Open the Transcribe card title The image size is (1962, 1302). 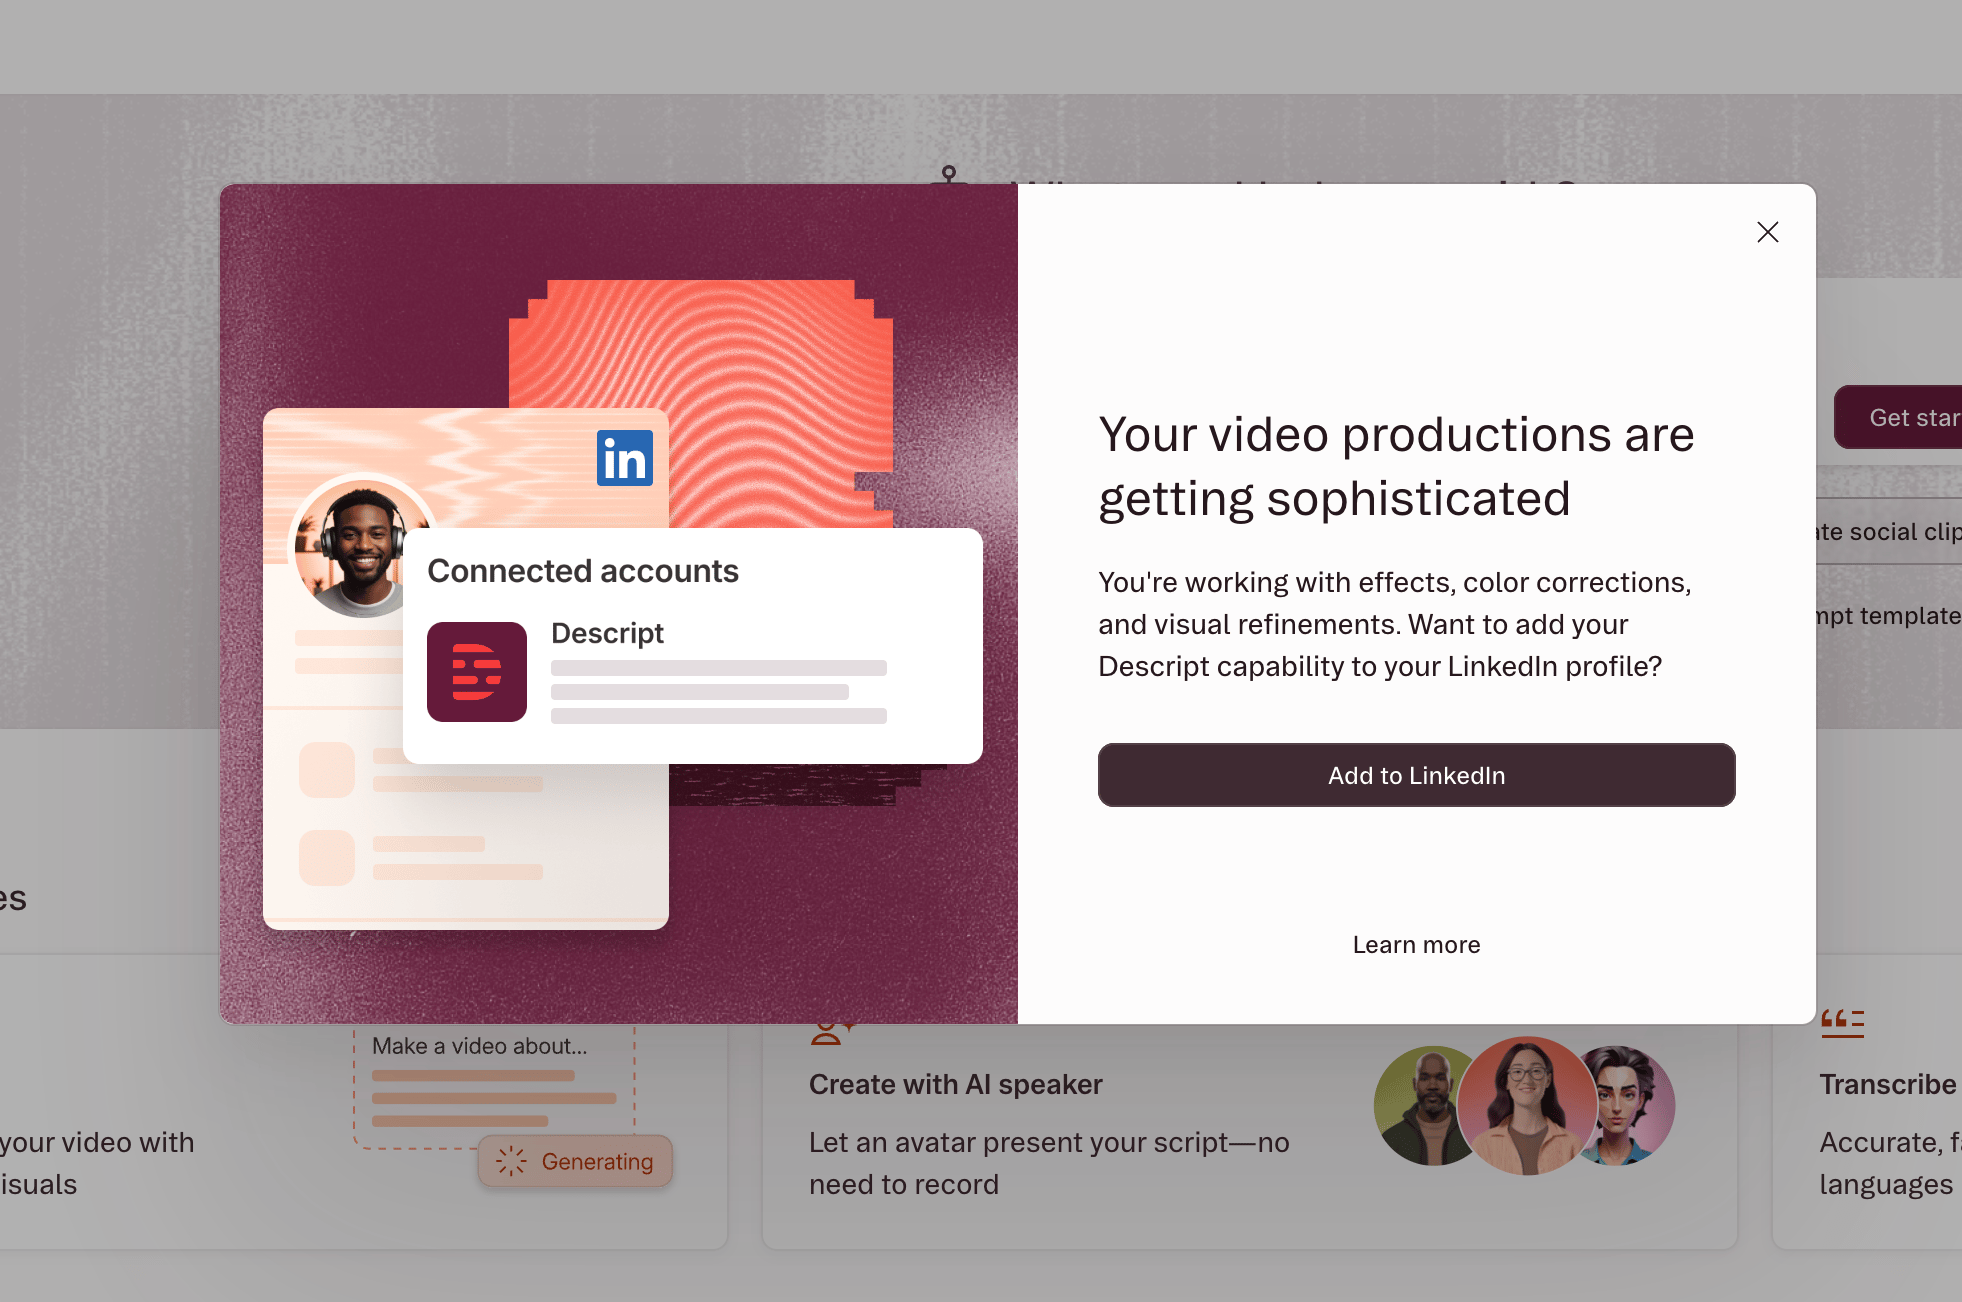coord(1888,1084)
